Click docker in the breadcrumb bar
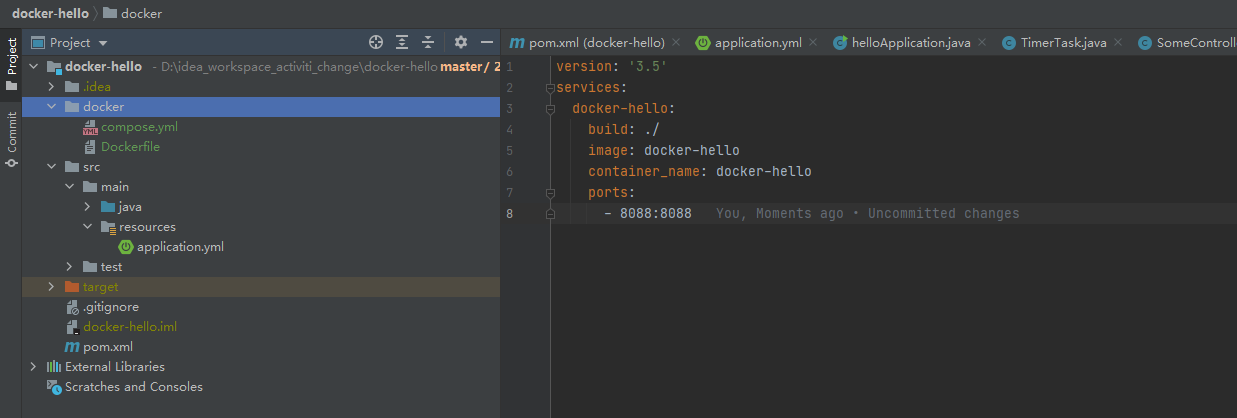Image resolution: width=1237 pixels, height=418 pixels. point(140,14)
